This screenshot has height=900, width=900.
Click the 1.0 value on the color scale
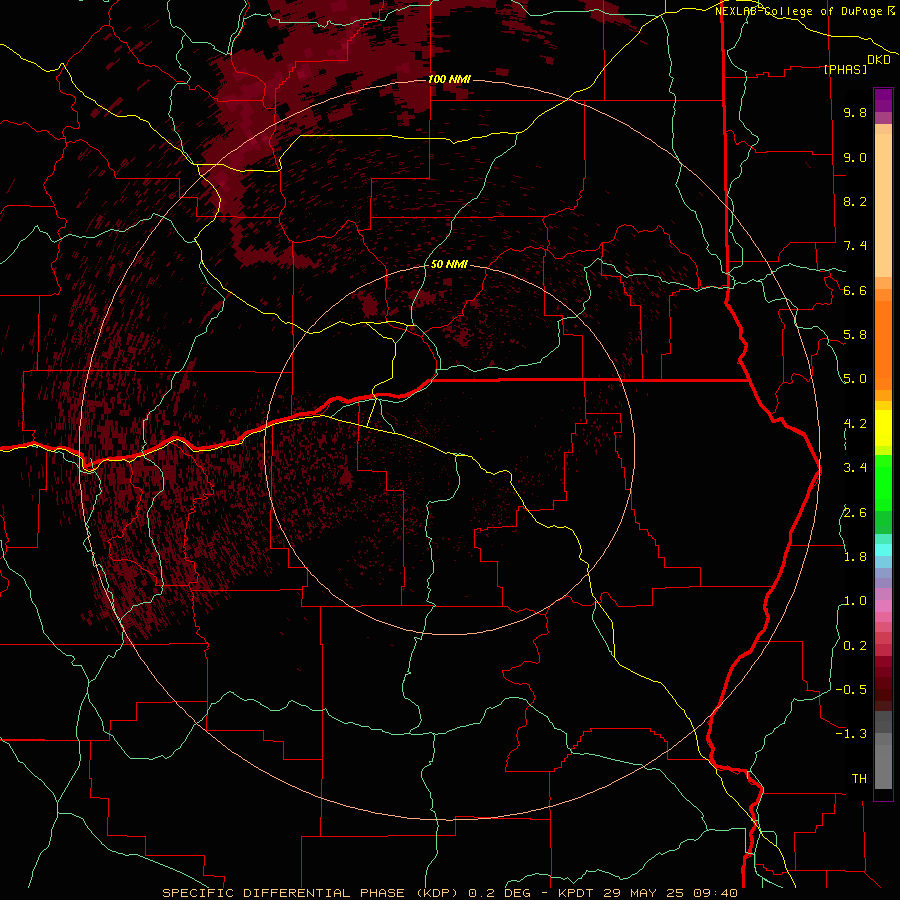(855, 601)
